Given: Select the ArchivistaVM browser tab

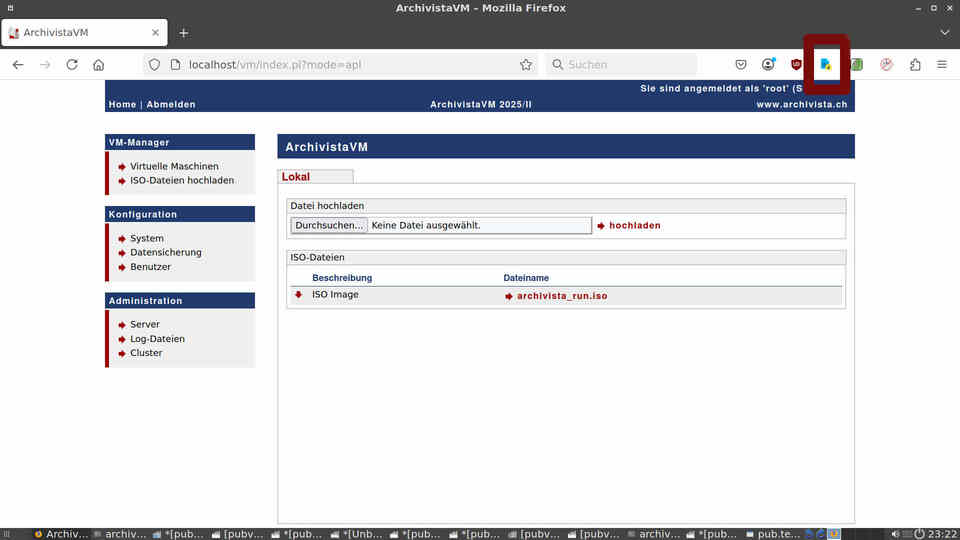Looking at the screenshot, I should pyautogui.click(x=84, y=32).
